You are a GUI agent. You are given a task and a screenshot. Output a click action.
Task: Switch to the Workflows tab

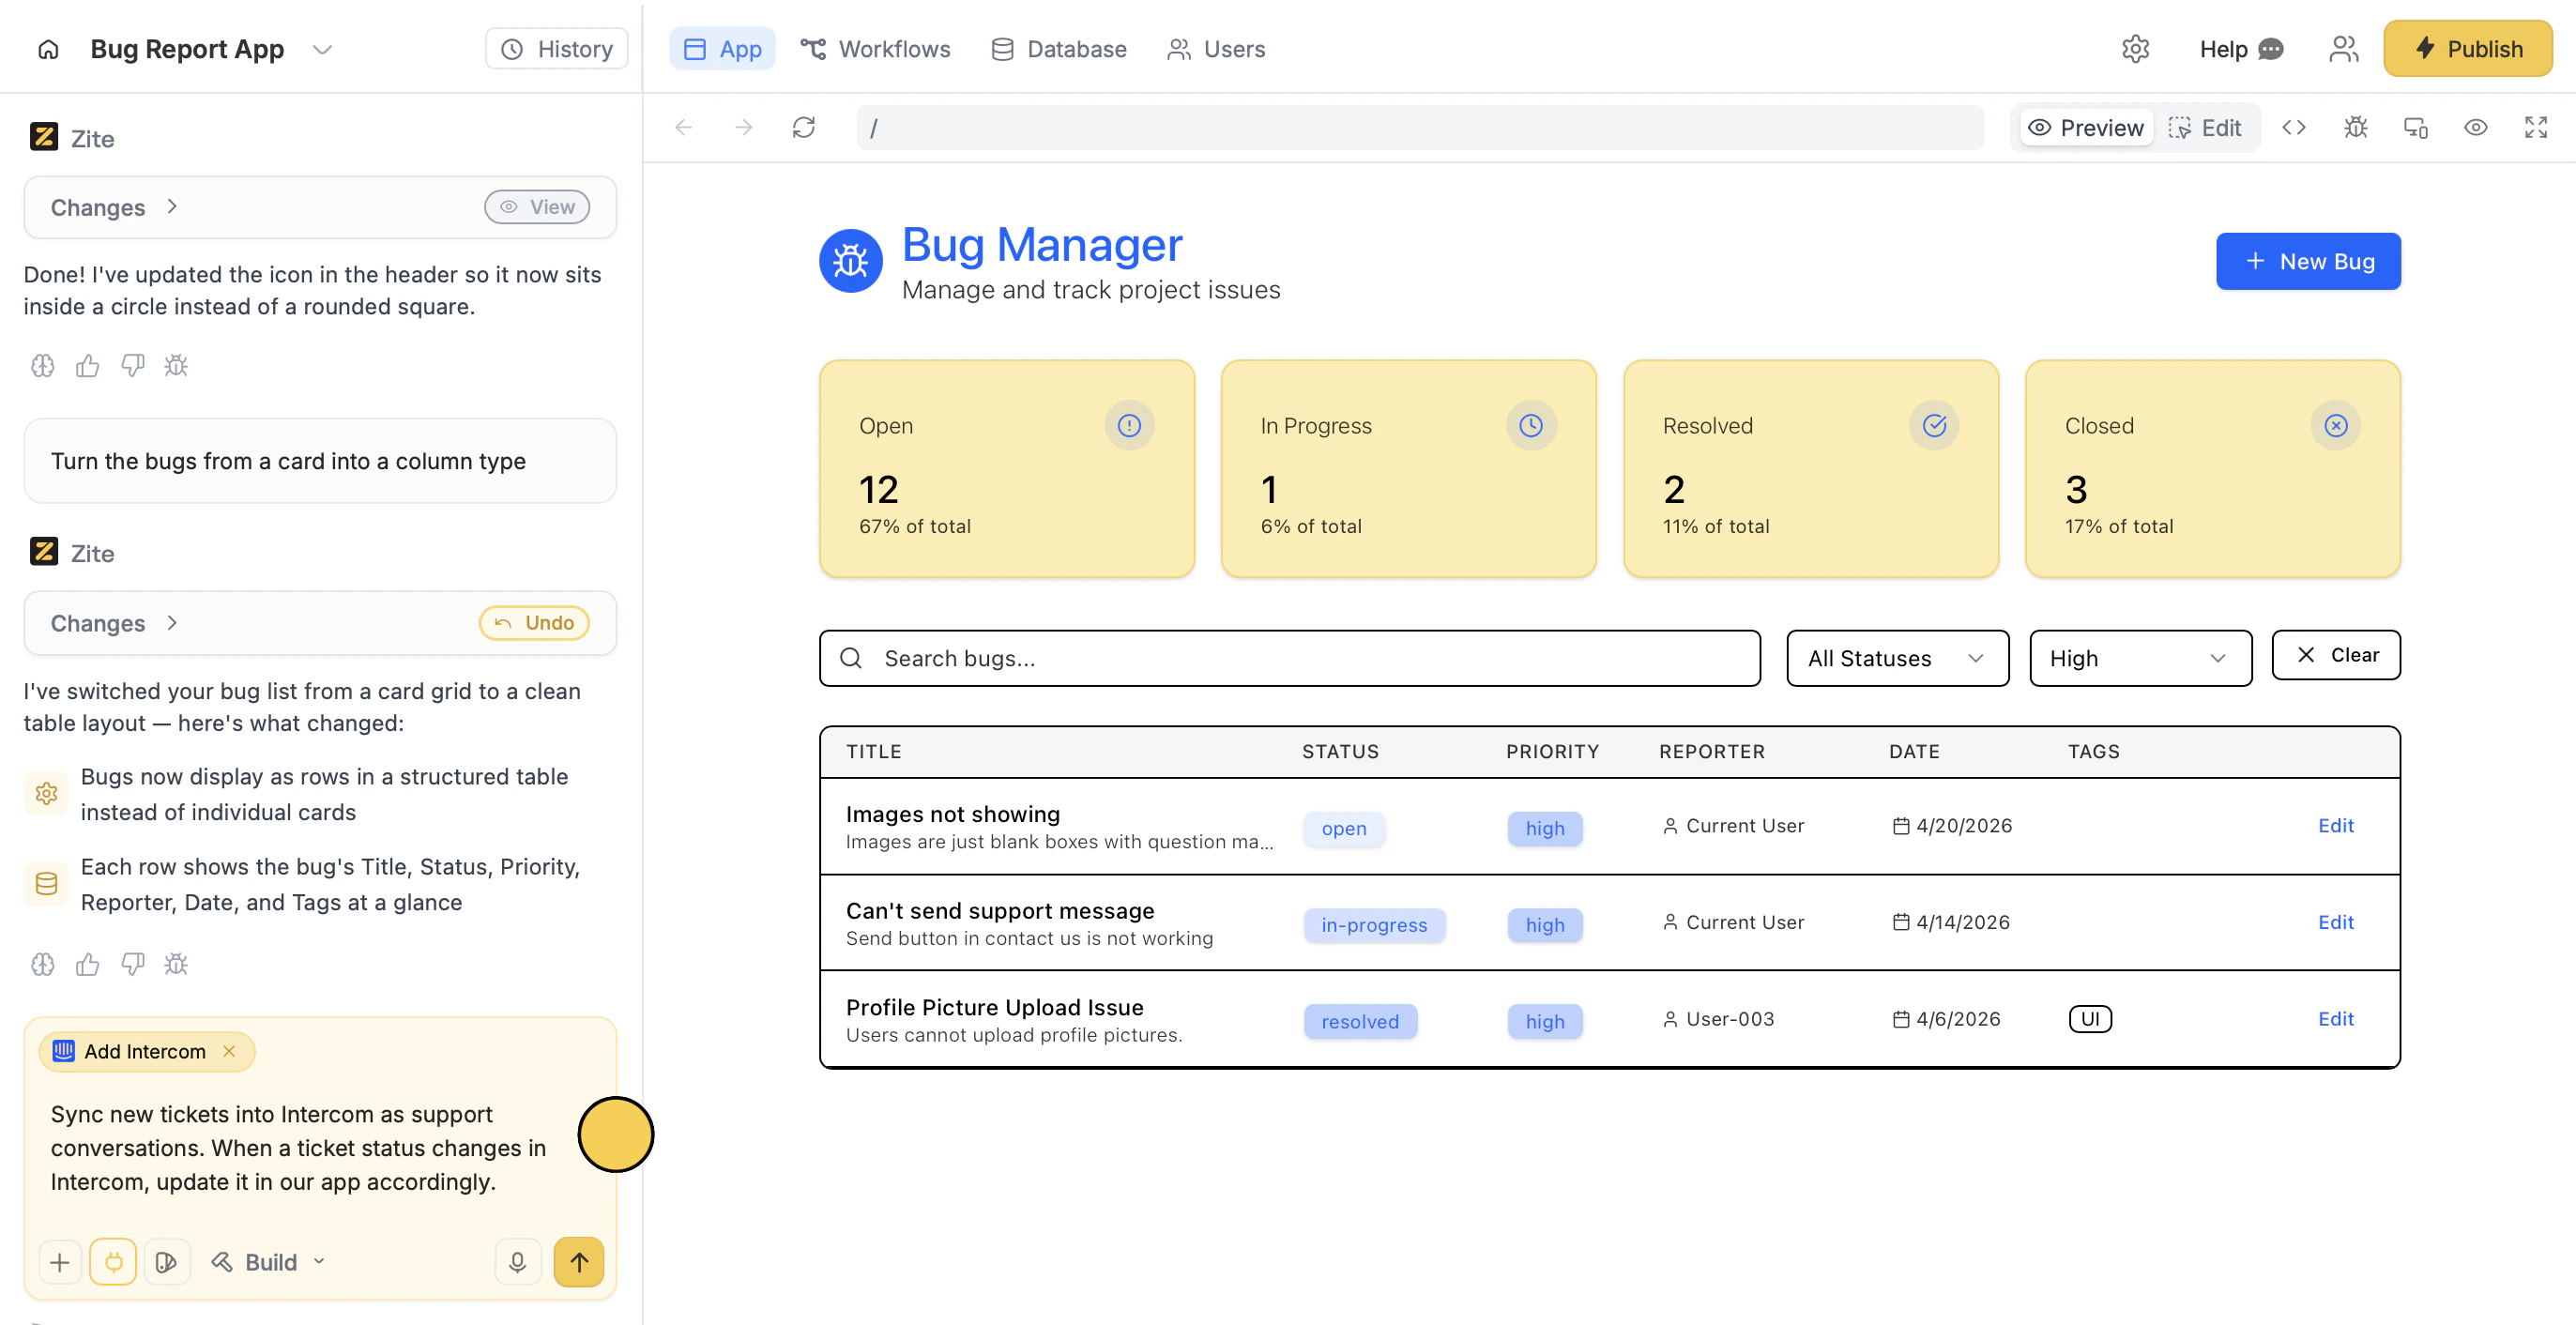click(x=875, y=49)
